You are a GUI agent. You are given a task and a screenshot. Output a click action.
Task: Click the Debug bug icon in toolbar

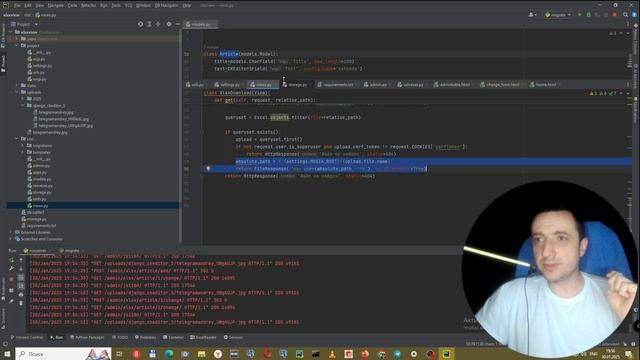(588, 15)
